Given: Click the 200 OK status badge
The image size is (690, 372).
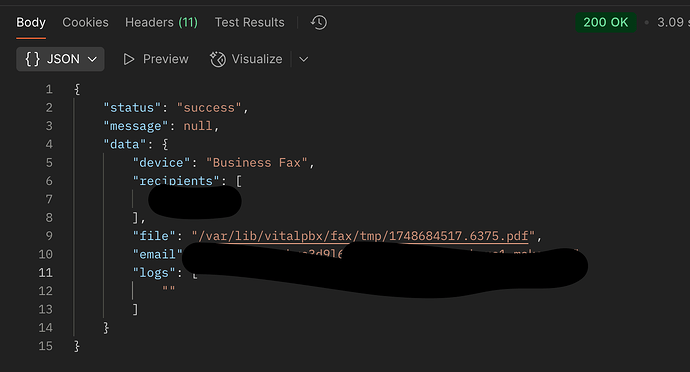Looking at the screenshot, I should tap(606, 22).
